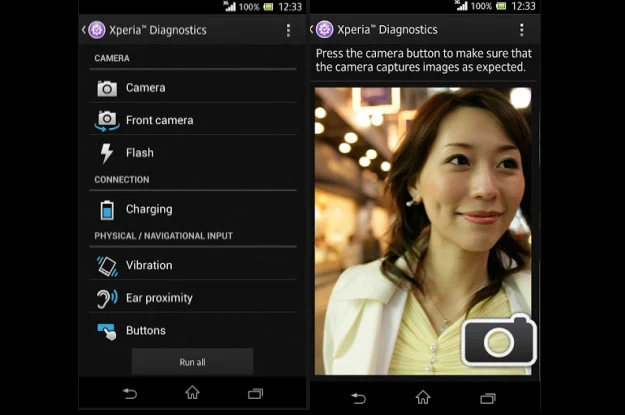The image size is (625, 415).
Task: Tap the 12:33 clock in right status bar
Action: click(523, 6)
